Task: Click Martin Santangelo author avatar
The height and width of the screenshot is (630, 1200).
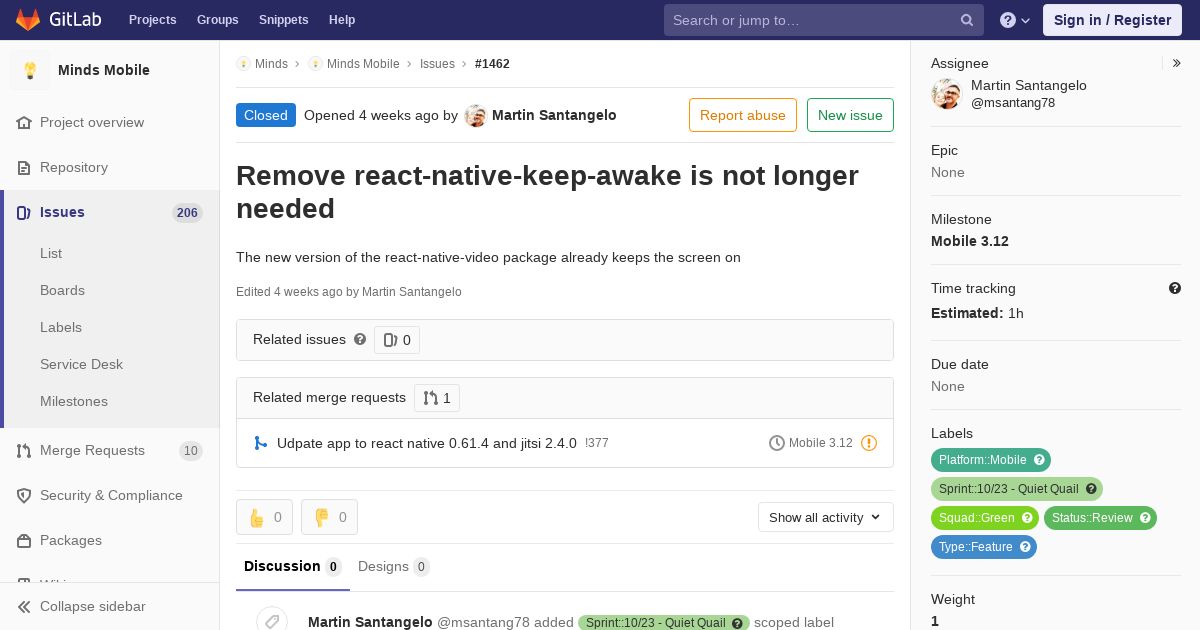Action: point(475,116)
